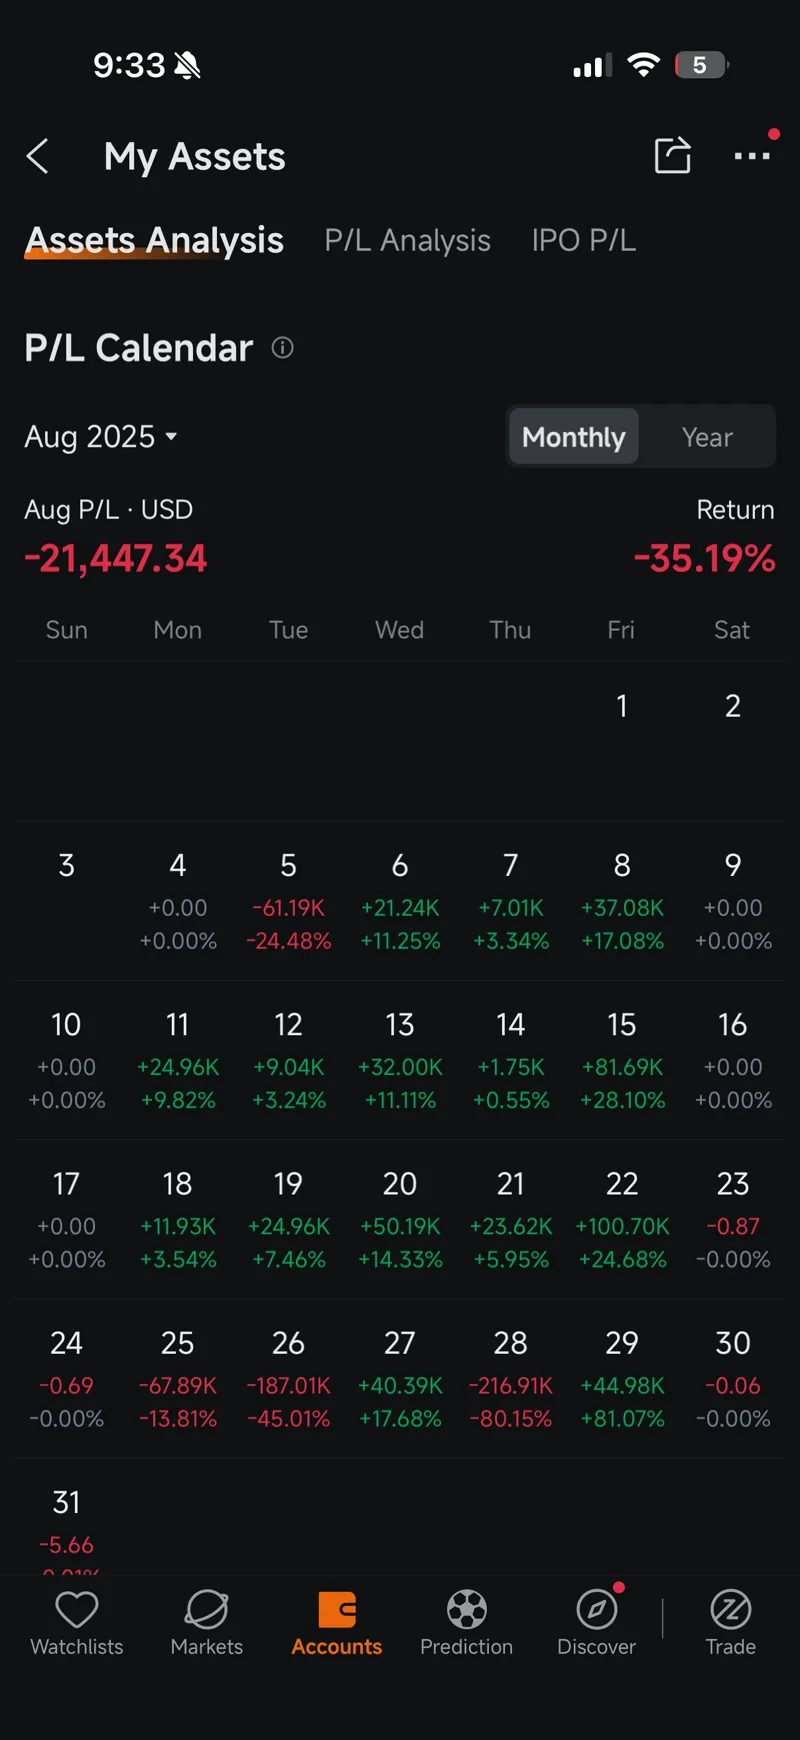Switch calendar view to Year
Viewport: 800px width, 1740px height.
707,437
